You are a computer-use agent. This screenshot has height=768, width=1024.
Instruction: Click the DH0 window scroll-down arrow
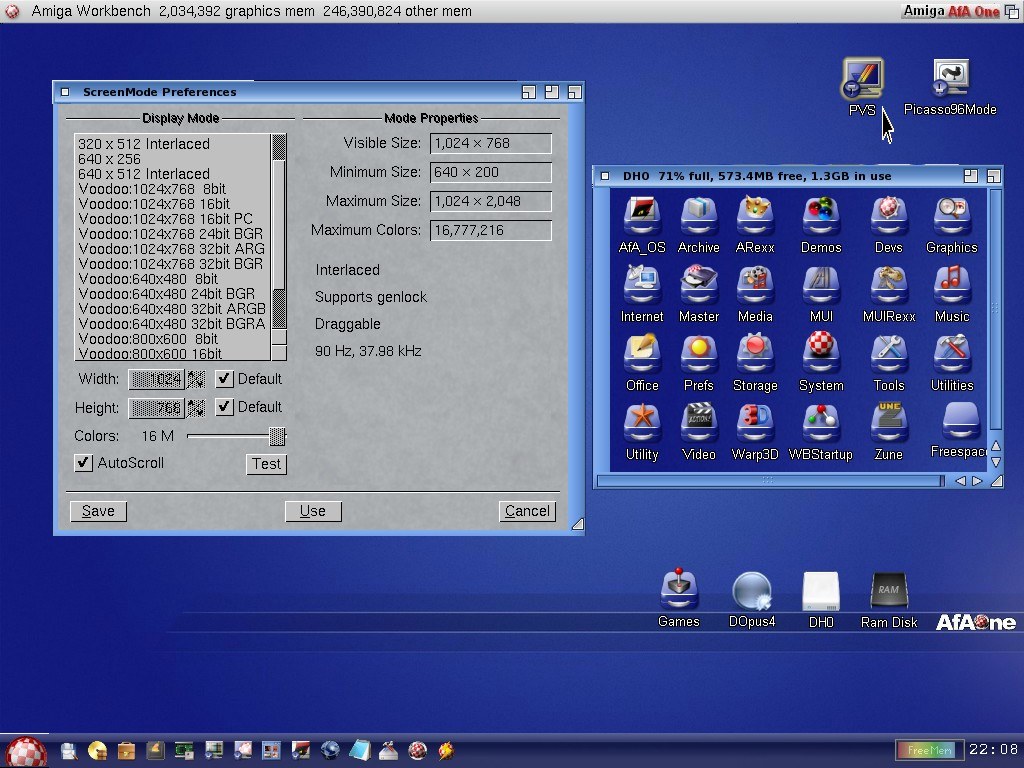(x=995, y=463)
